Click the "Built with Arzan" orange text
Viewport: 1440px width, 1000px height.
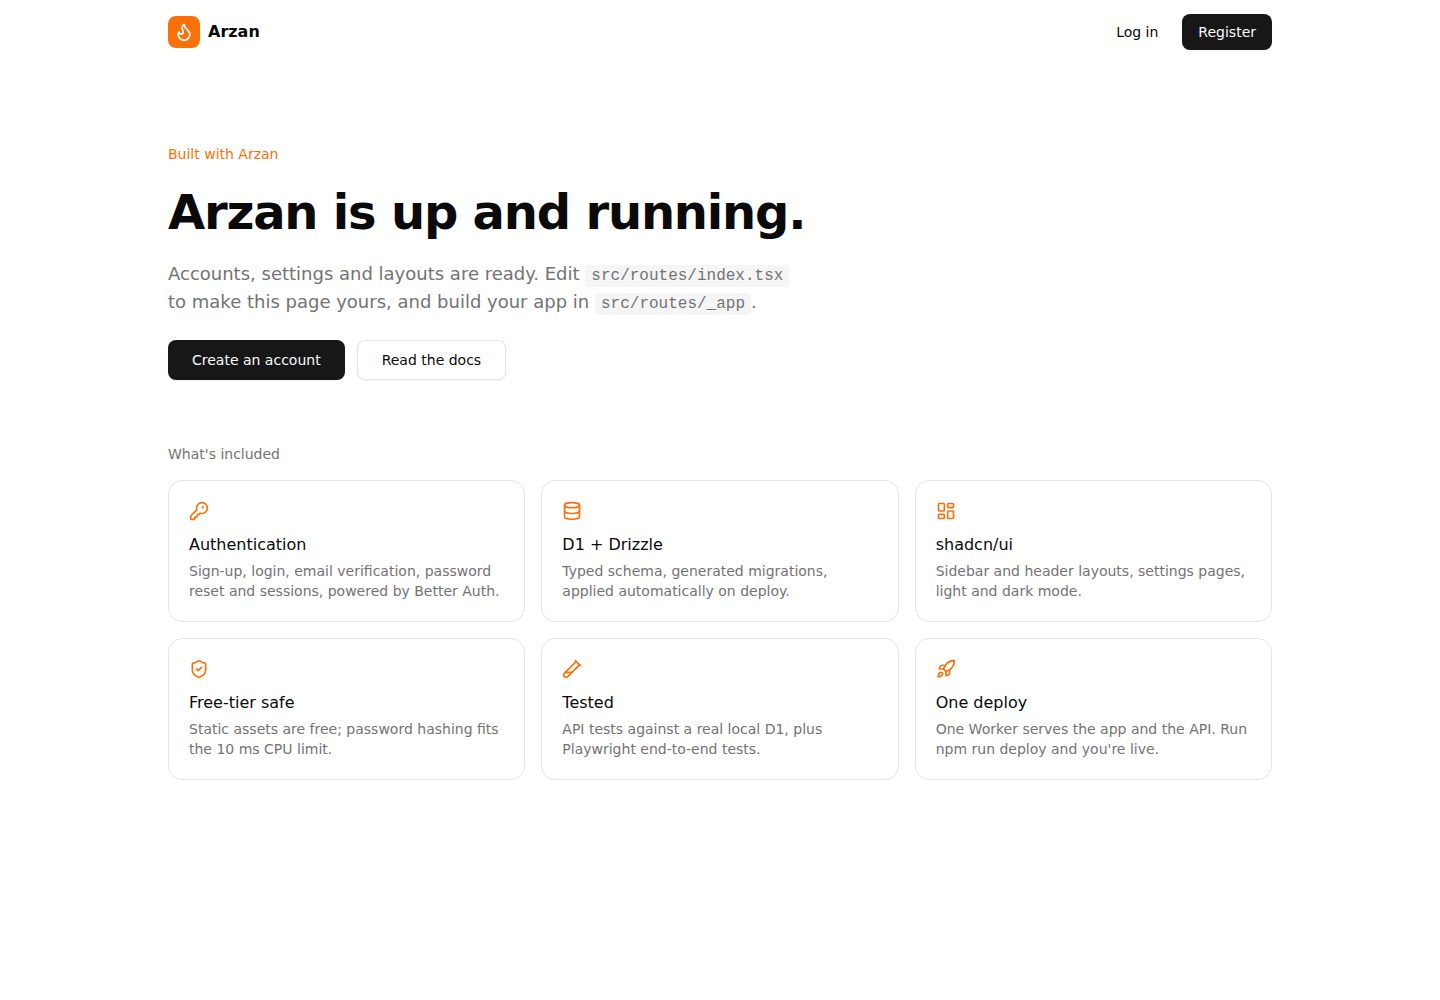(223, 154)
